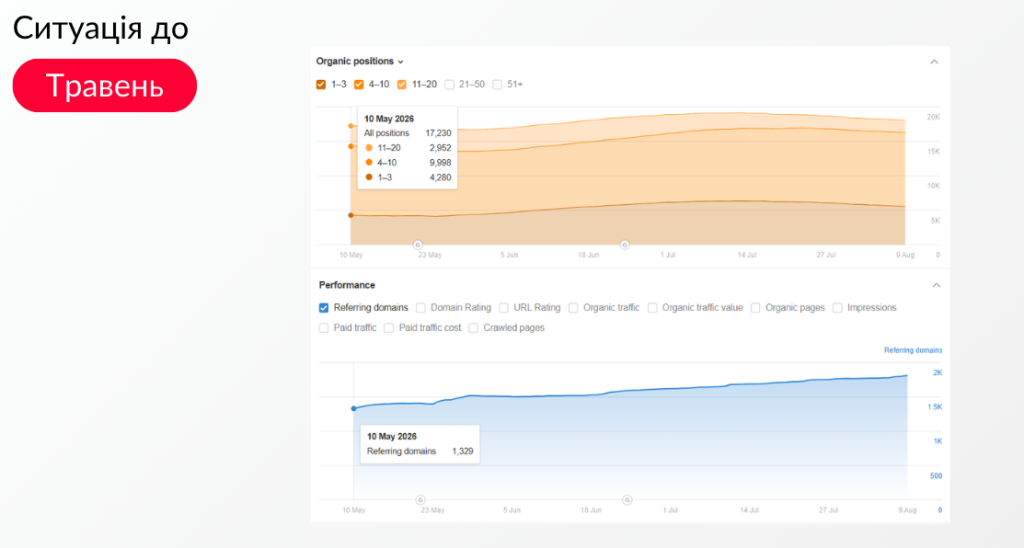Image resolution: width=1024 pixels, height=548 pixels.
Task: Uncheck the 11–20 positions checkbox
Action: tap(402, 84)
